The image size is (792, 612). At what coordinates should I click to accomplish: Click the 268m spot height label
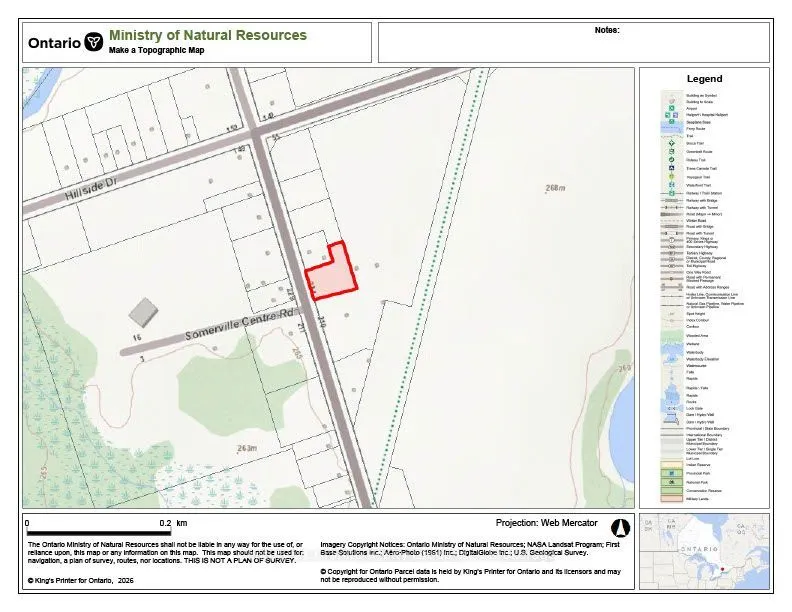(555, 188)
